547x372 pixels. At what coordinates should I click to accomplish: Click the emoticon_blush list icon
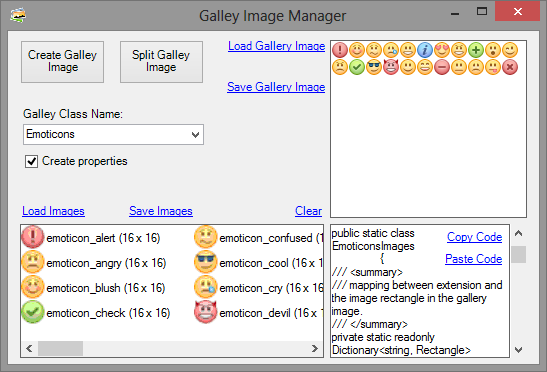tap(32, 287)
